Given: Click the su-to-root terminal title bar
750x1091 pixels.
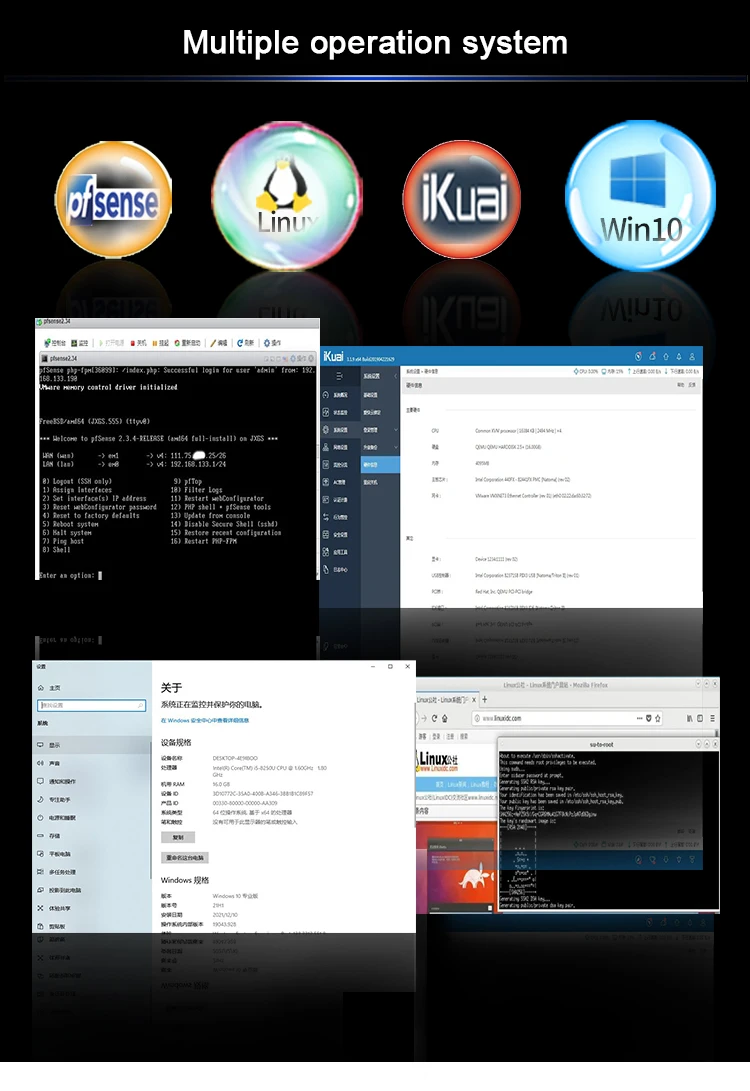Looking at the screenshot, I should tap(601, 744).
